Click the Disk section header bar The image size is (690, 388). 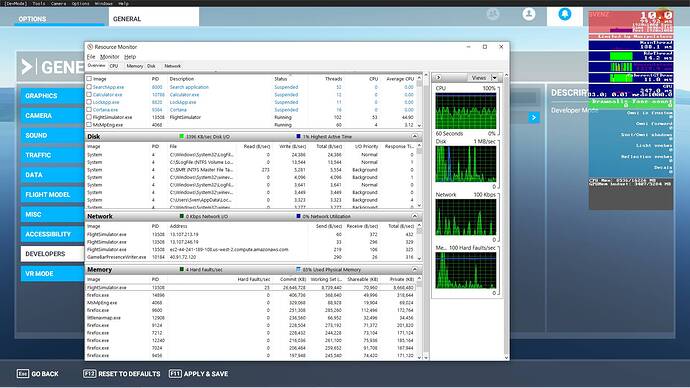coord(254,136)
